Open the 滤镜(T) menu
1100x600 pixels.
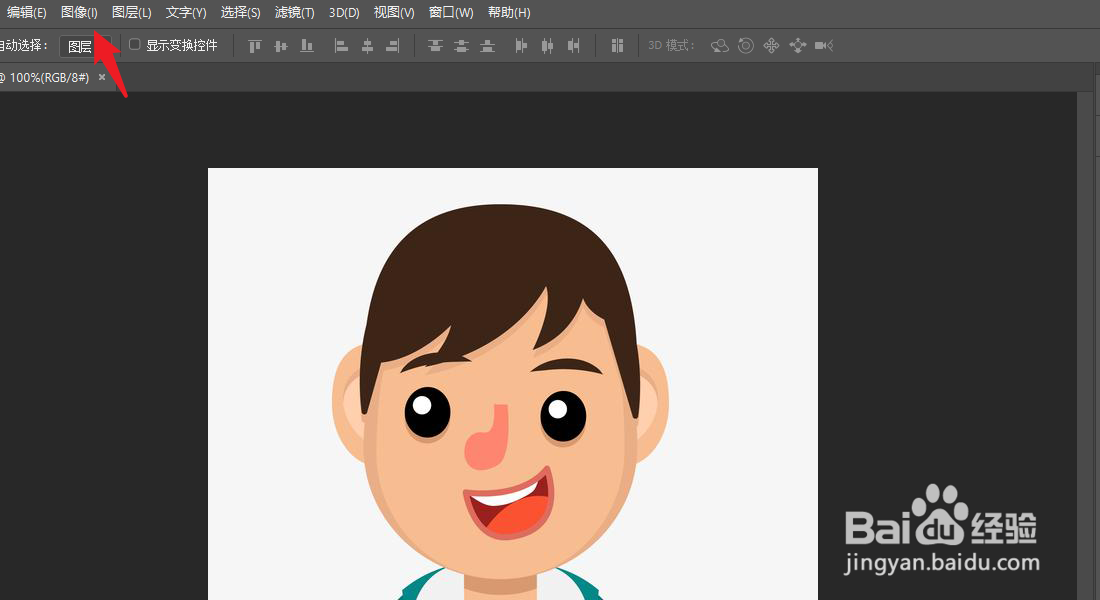click(295, 13)
